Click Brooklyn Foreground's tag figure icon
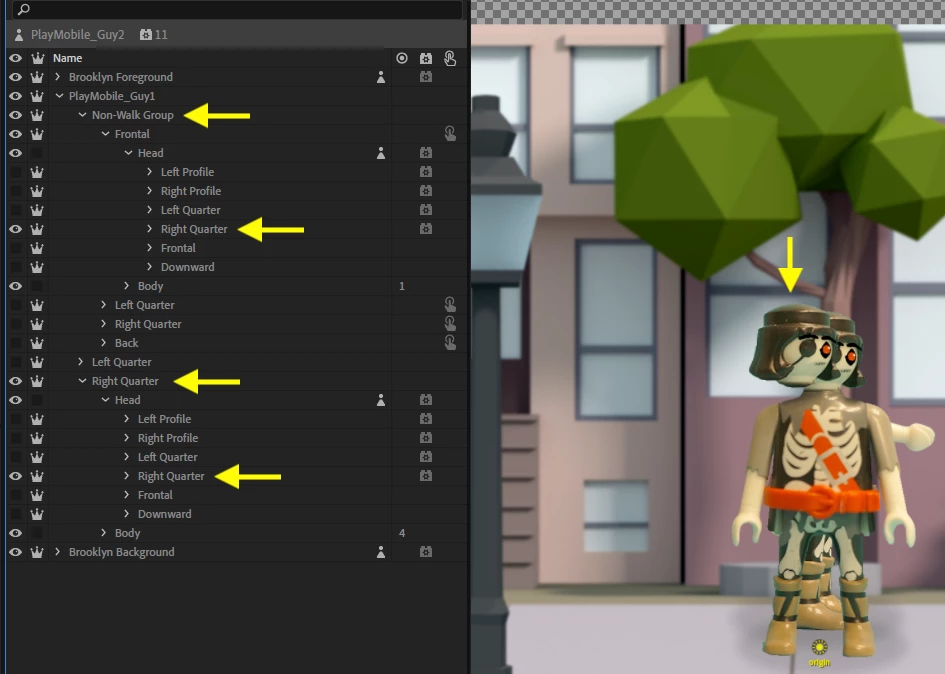Screen dimensions: 945x674 (x=381, y=77)
